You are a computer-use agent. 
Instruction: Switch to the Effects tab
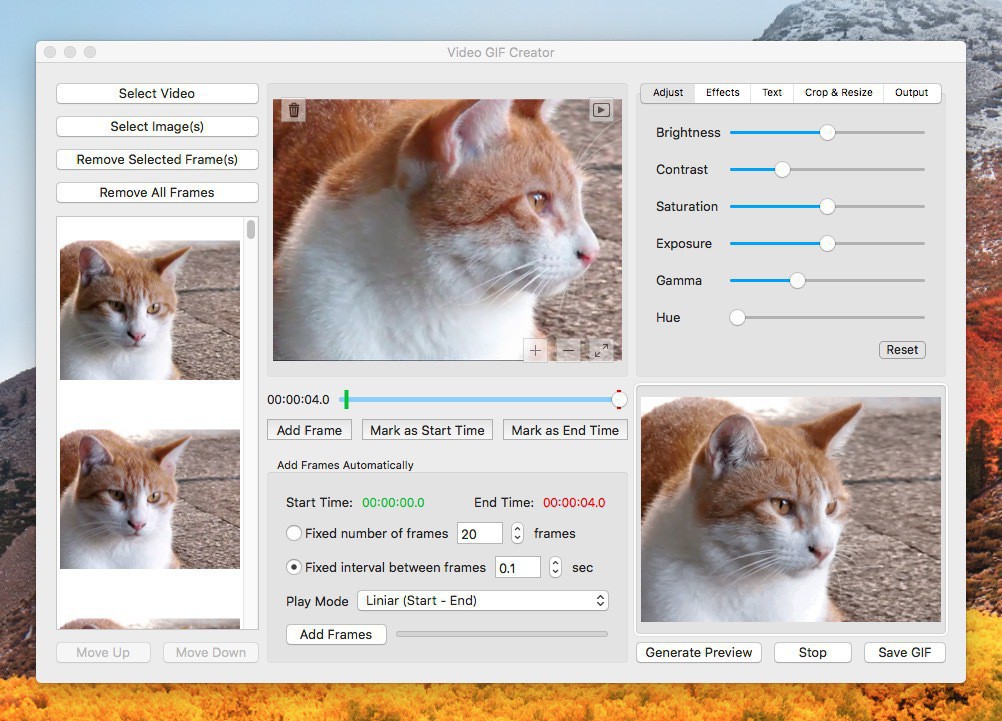pos(722,93)
